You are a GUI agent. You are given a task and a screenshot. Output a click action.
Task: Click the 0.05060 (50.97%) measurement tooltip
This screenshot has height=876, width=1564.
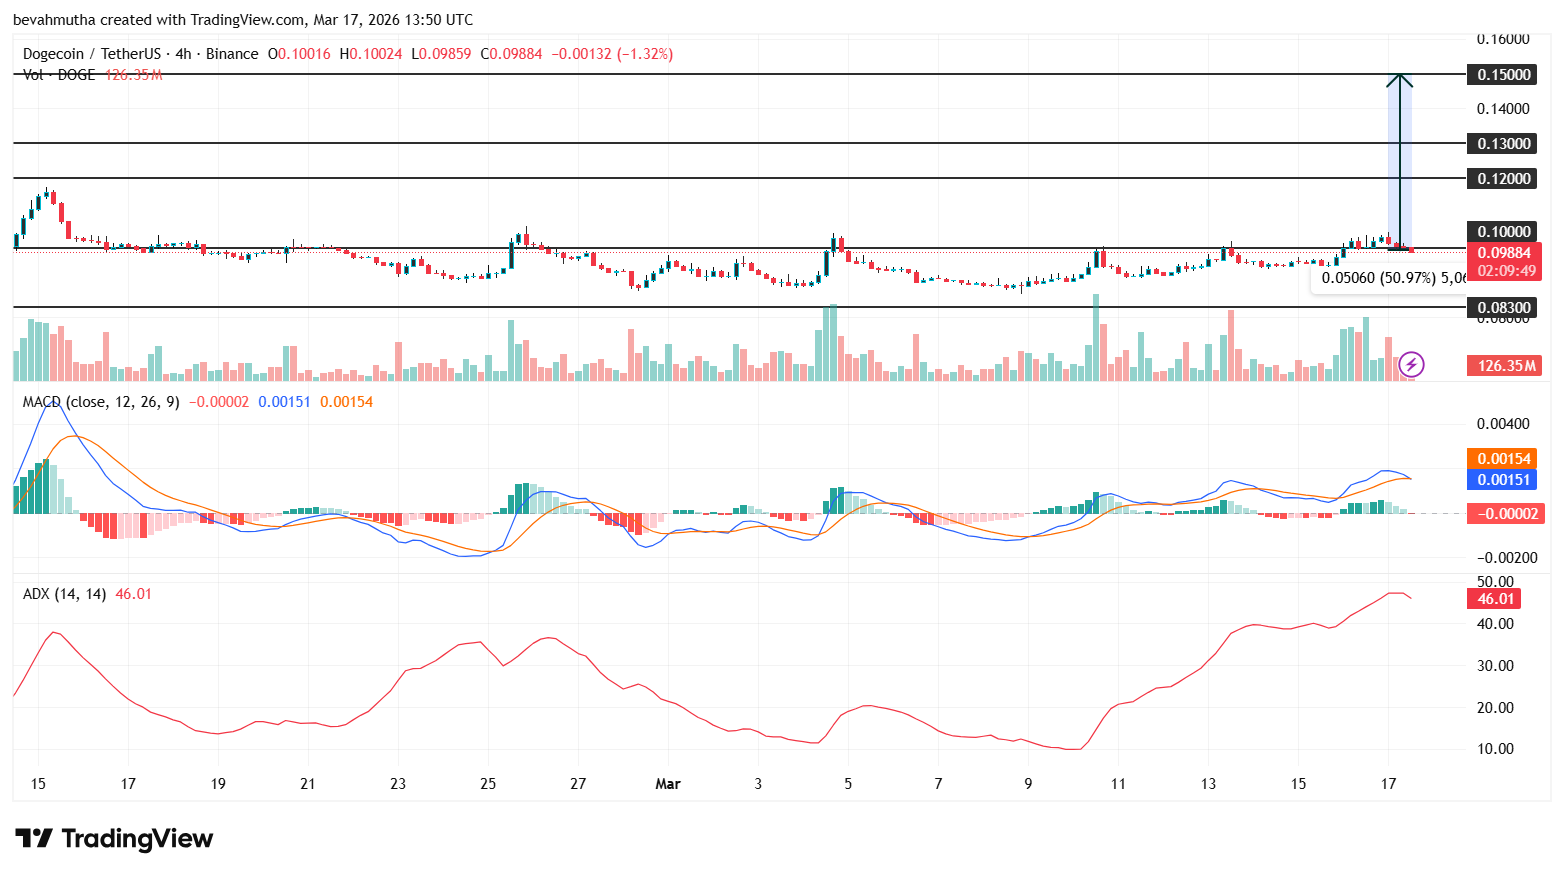pos(1390,277)
